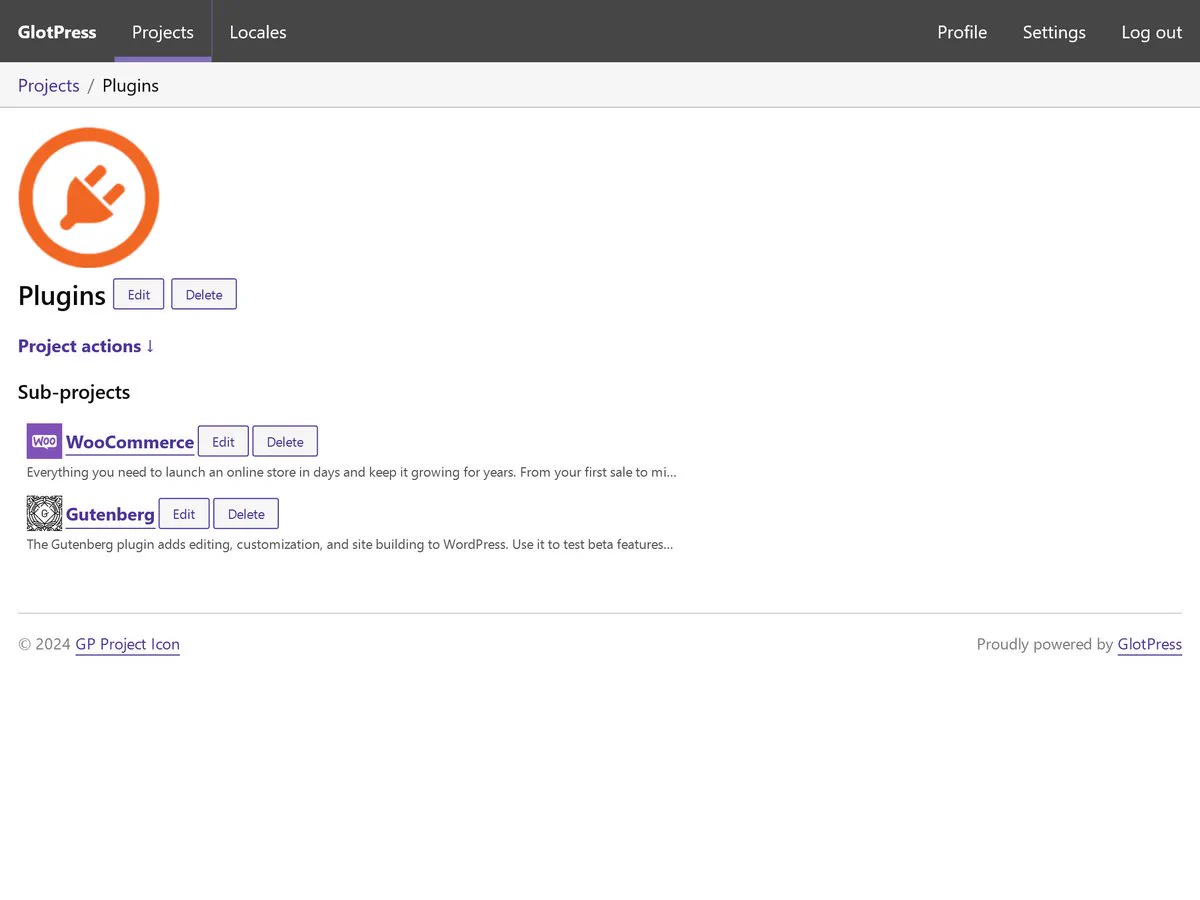Edit the Plugins project

tap(139, 294)
